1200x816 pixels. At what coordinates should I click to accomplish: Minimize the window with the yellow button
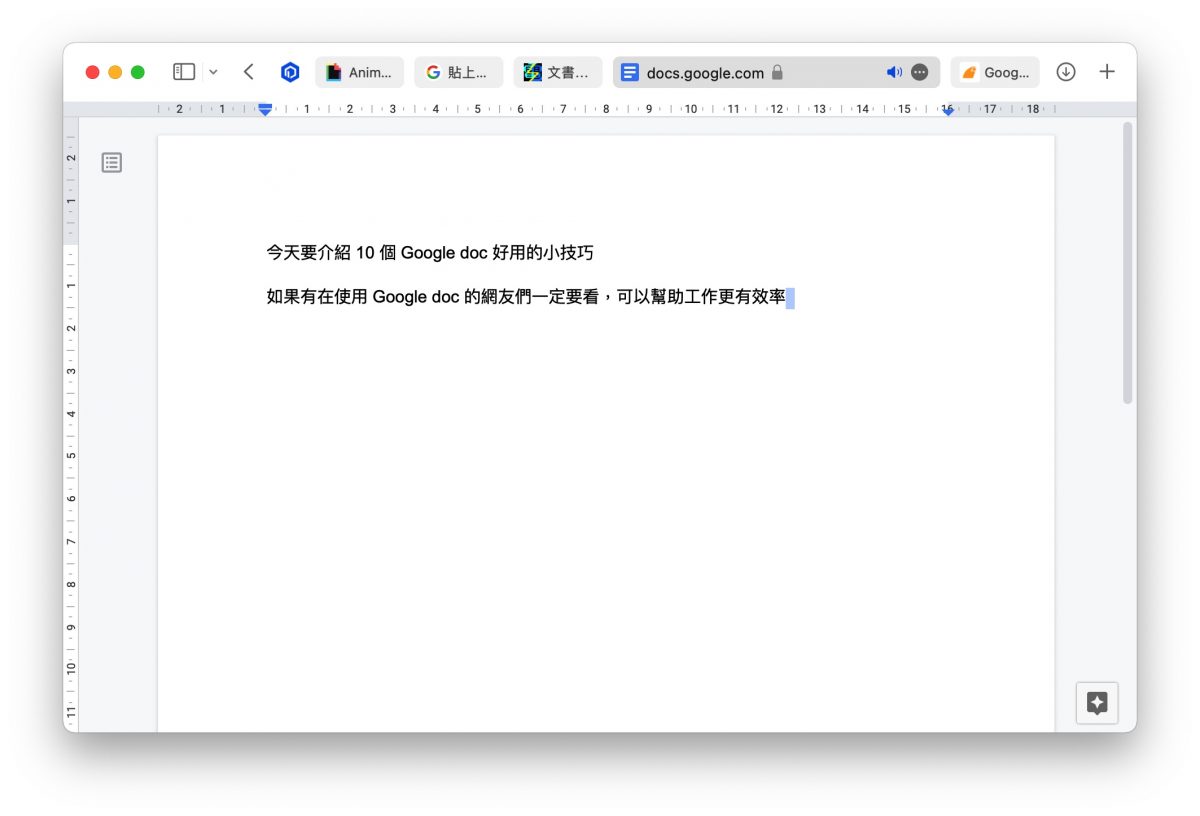(x=115, y=72)
